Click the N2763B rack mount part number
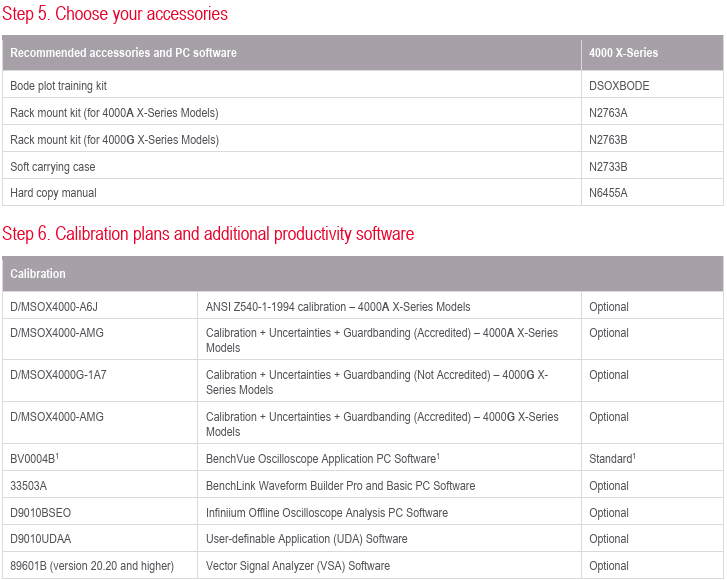The image size is (727, 580). coord(608,140)
